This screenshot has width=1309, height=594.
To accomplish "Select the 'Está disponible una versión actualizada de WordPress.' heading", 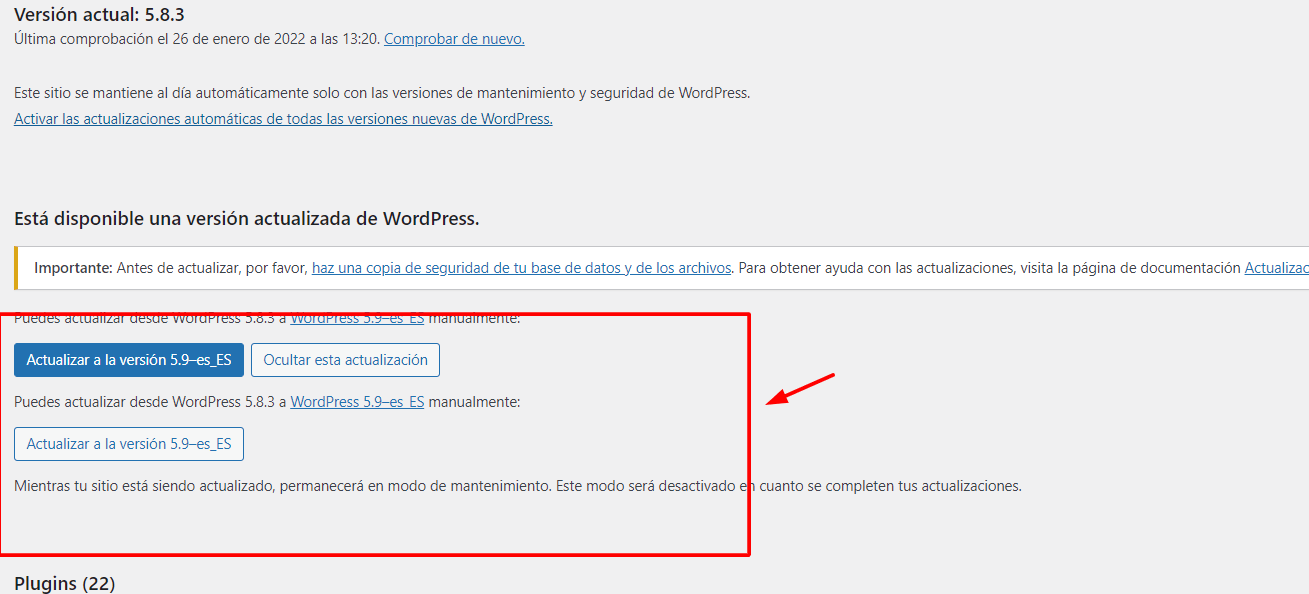I will pyautogui.click(x=247, y=219).
